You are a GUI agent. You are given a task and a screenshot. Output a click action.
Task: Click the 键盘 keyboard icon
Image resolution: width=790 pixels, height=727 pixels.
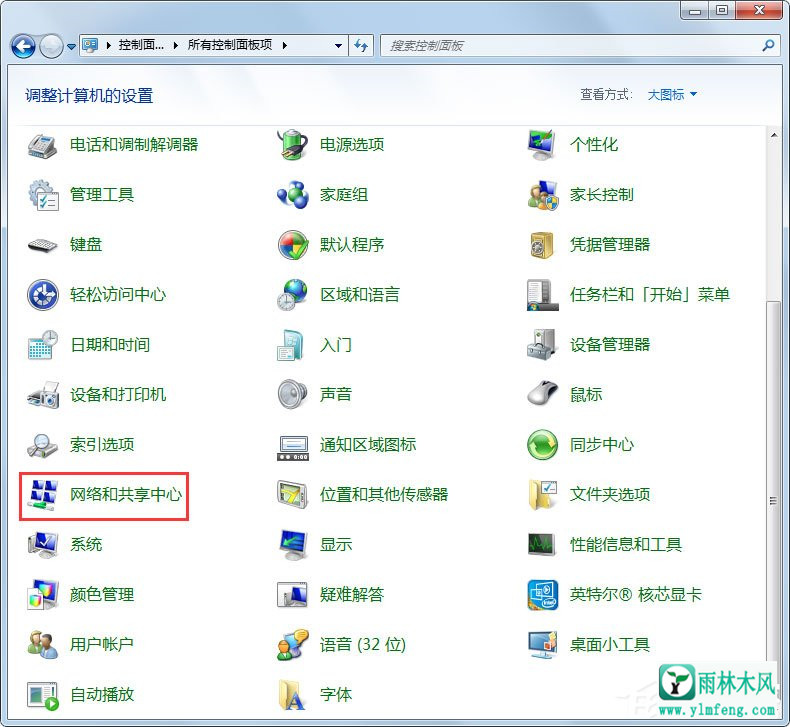click(42, 245)
